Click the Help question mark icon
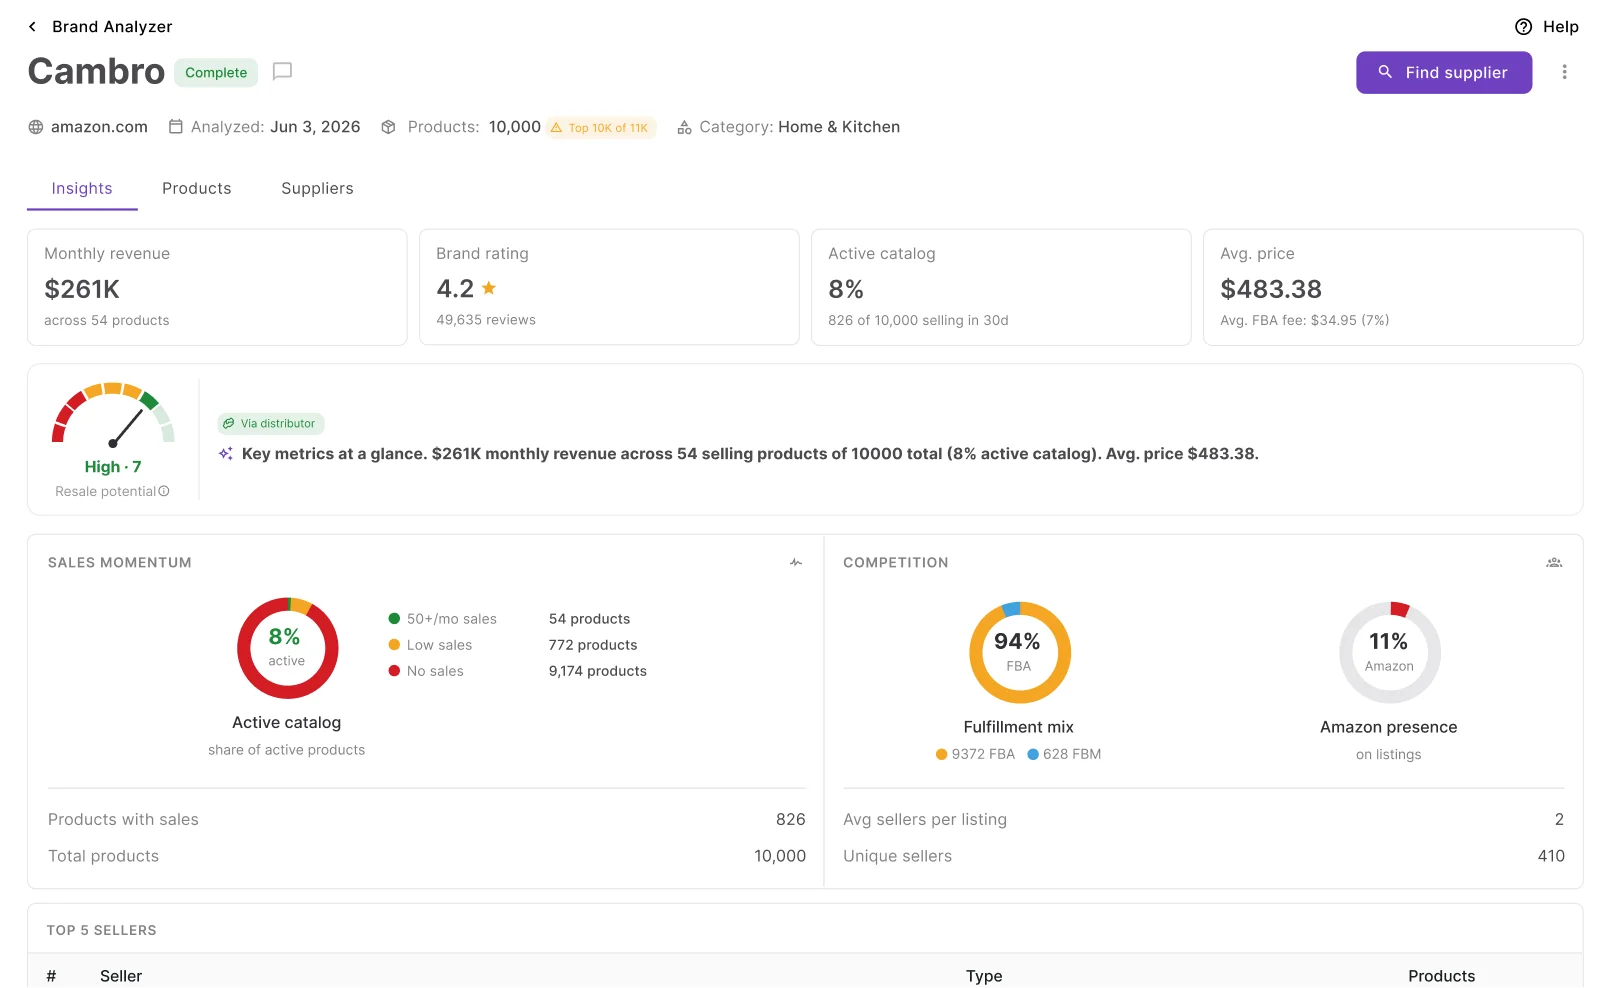Viewport: 1616px width, 988px height. (x=1523, y=27)
